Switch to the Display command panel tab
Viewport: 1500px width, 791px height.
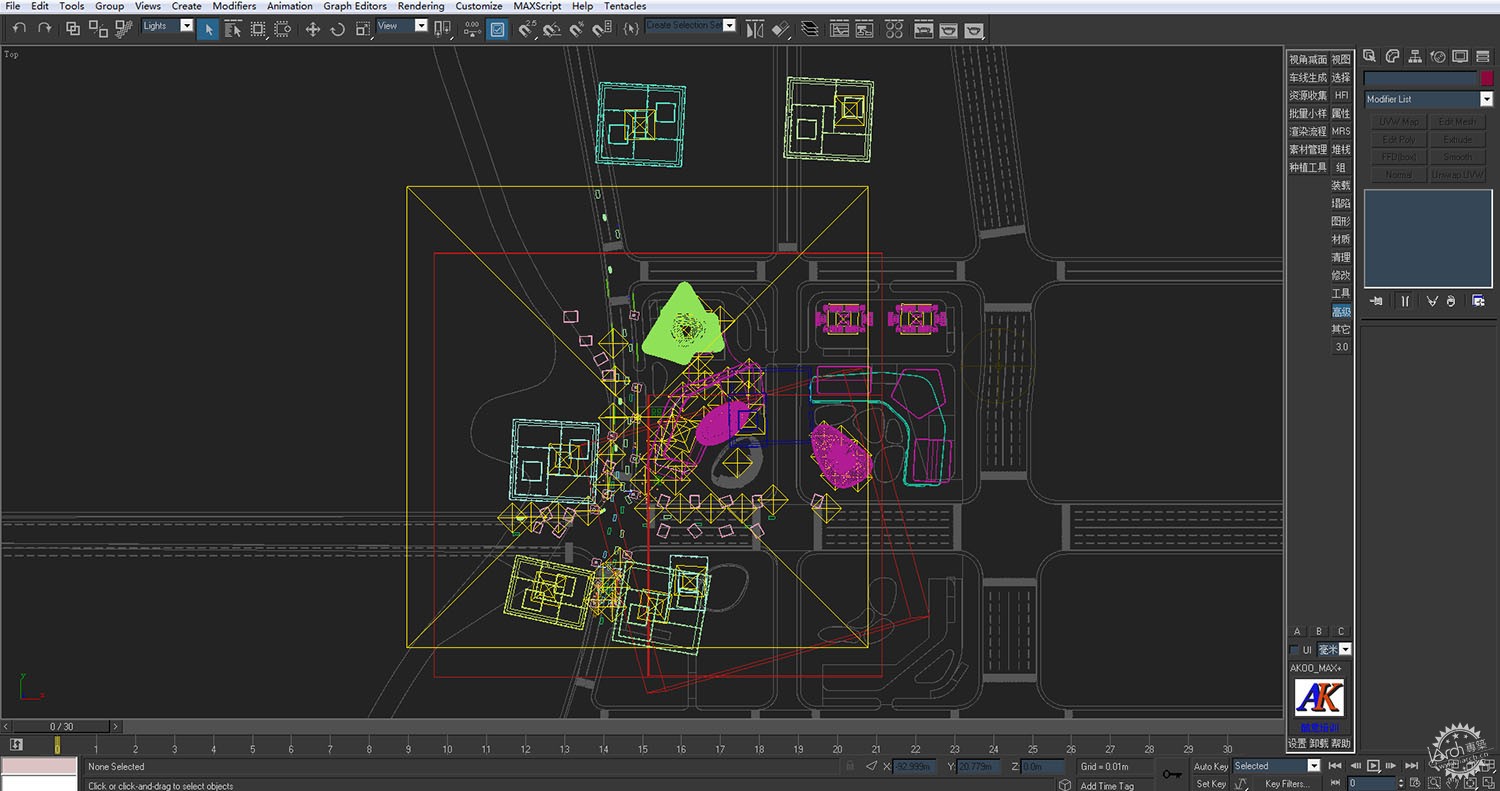1461,56
